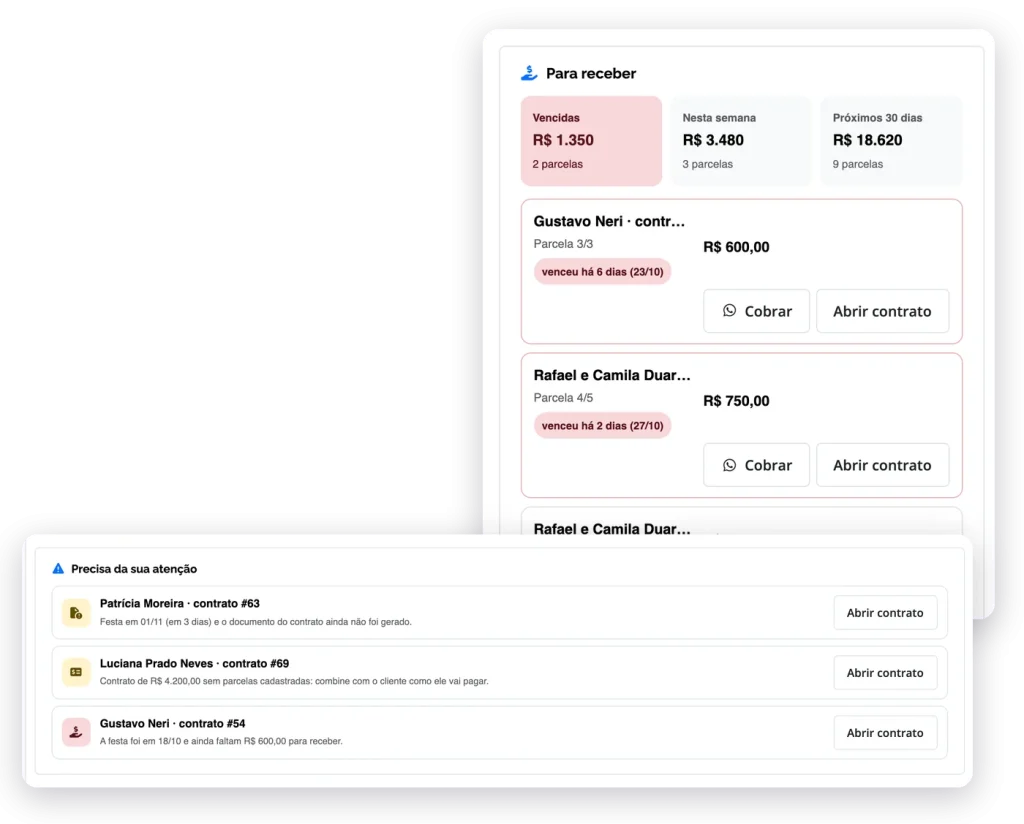Open the contract for Gustavo Neri's R$ 600,00 installment
The image size is (1024, 824).
[882, 311]
